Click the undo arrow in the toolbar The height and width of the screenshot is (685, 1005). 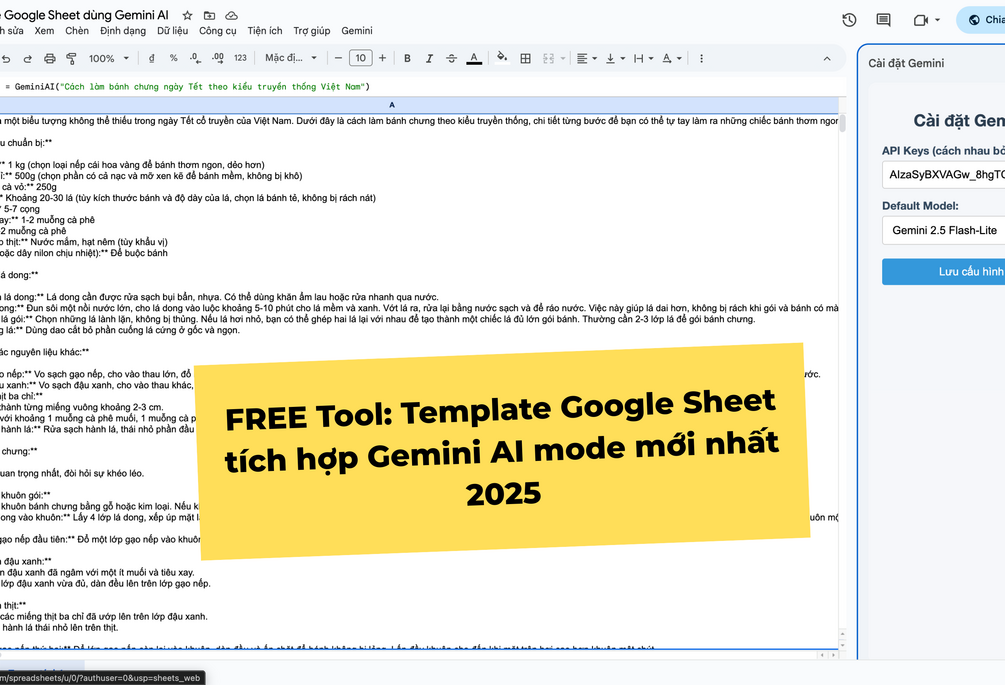[x=6, y=58]
